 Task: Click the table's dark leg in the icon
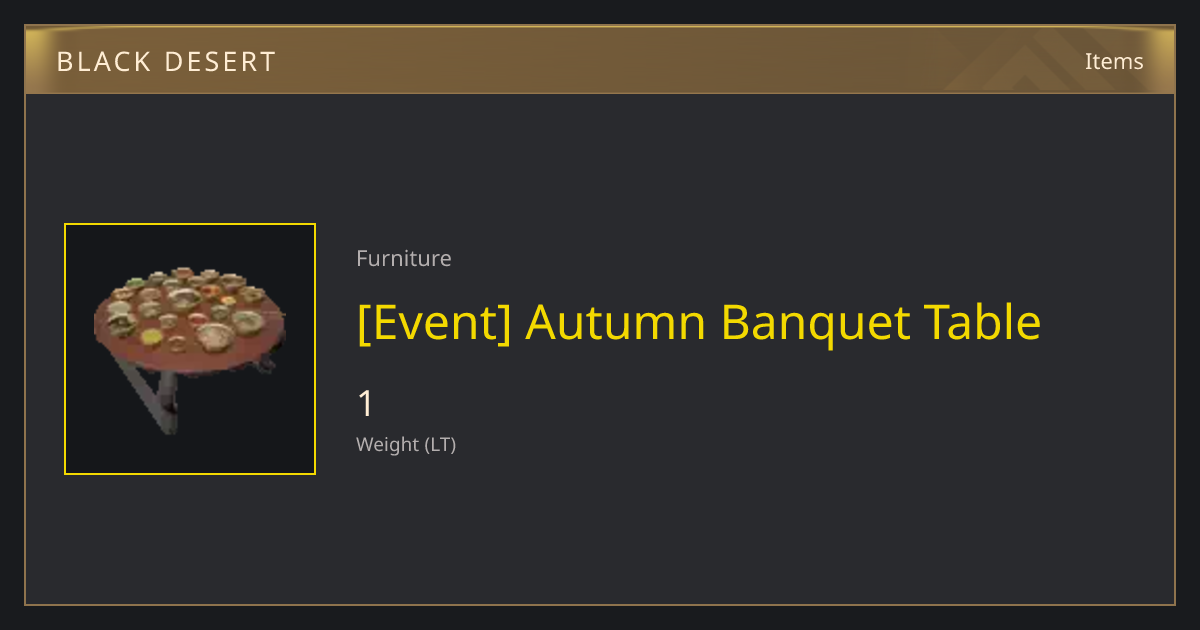(x=150, y=395)
